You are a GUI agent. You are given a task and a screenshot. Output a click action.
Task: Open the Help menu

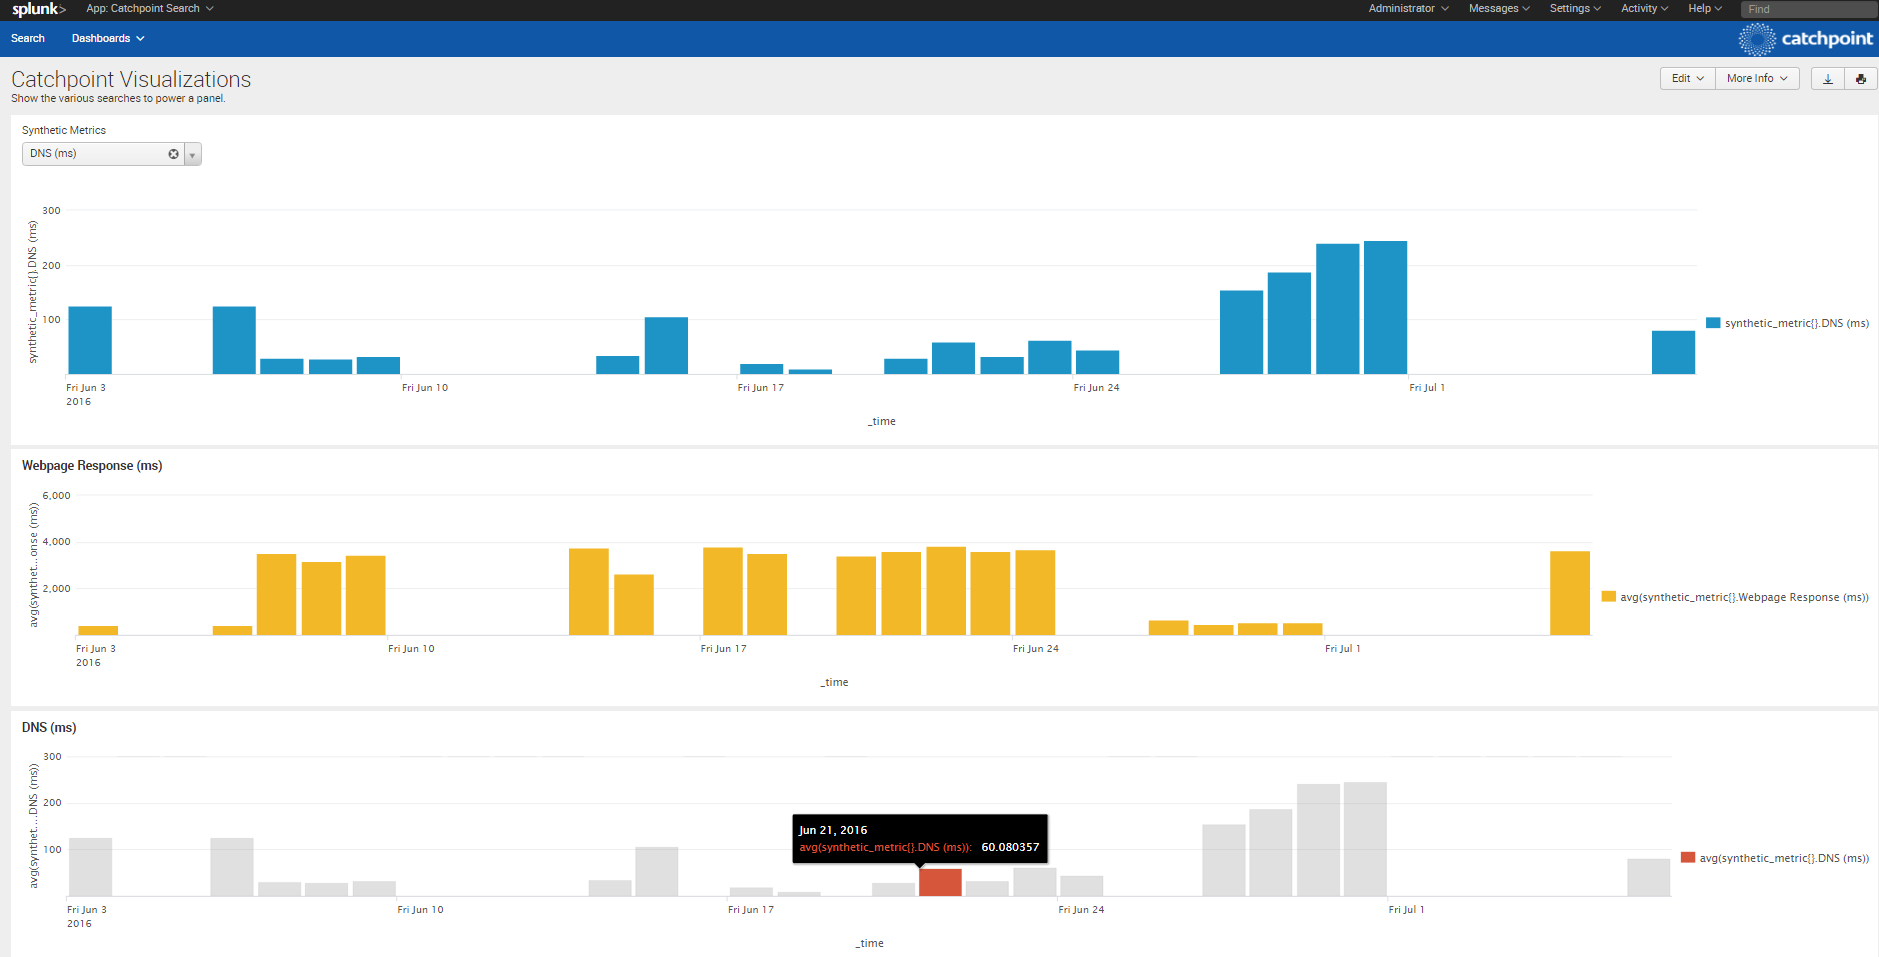(x=1705, y=8)
